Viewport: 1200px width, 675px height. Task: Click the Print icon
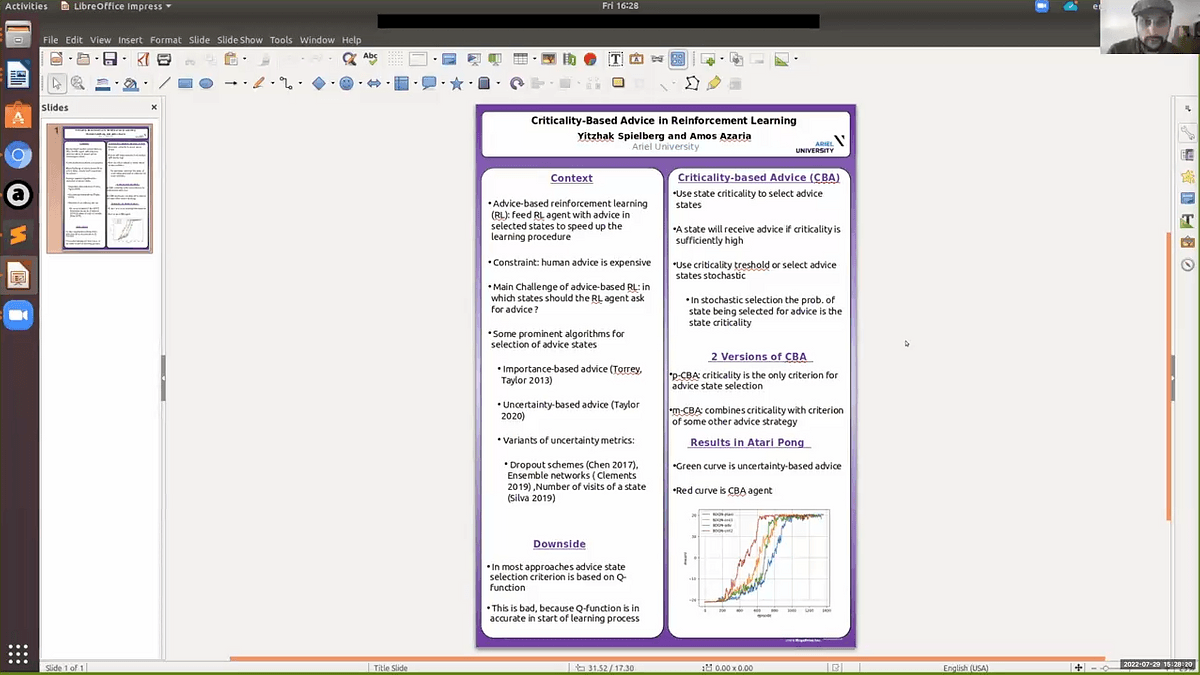(164, 59)
